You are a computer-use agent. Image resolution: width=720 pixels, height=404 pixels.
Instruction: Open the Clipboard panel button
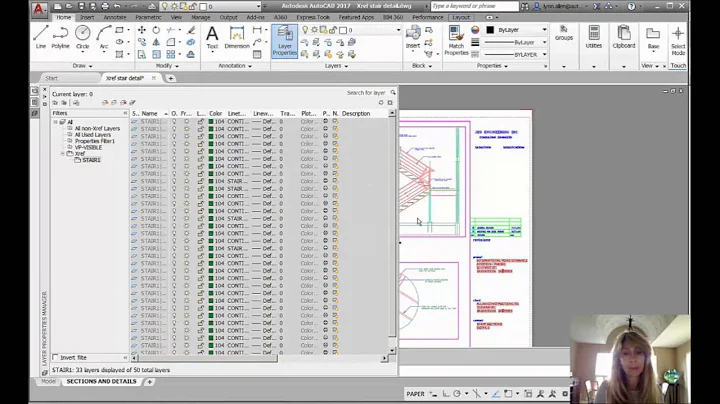pos(624,37)
